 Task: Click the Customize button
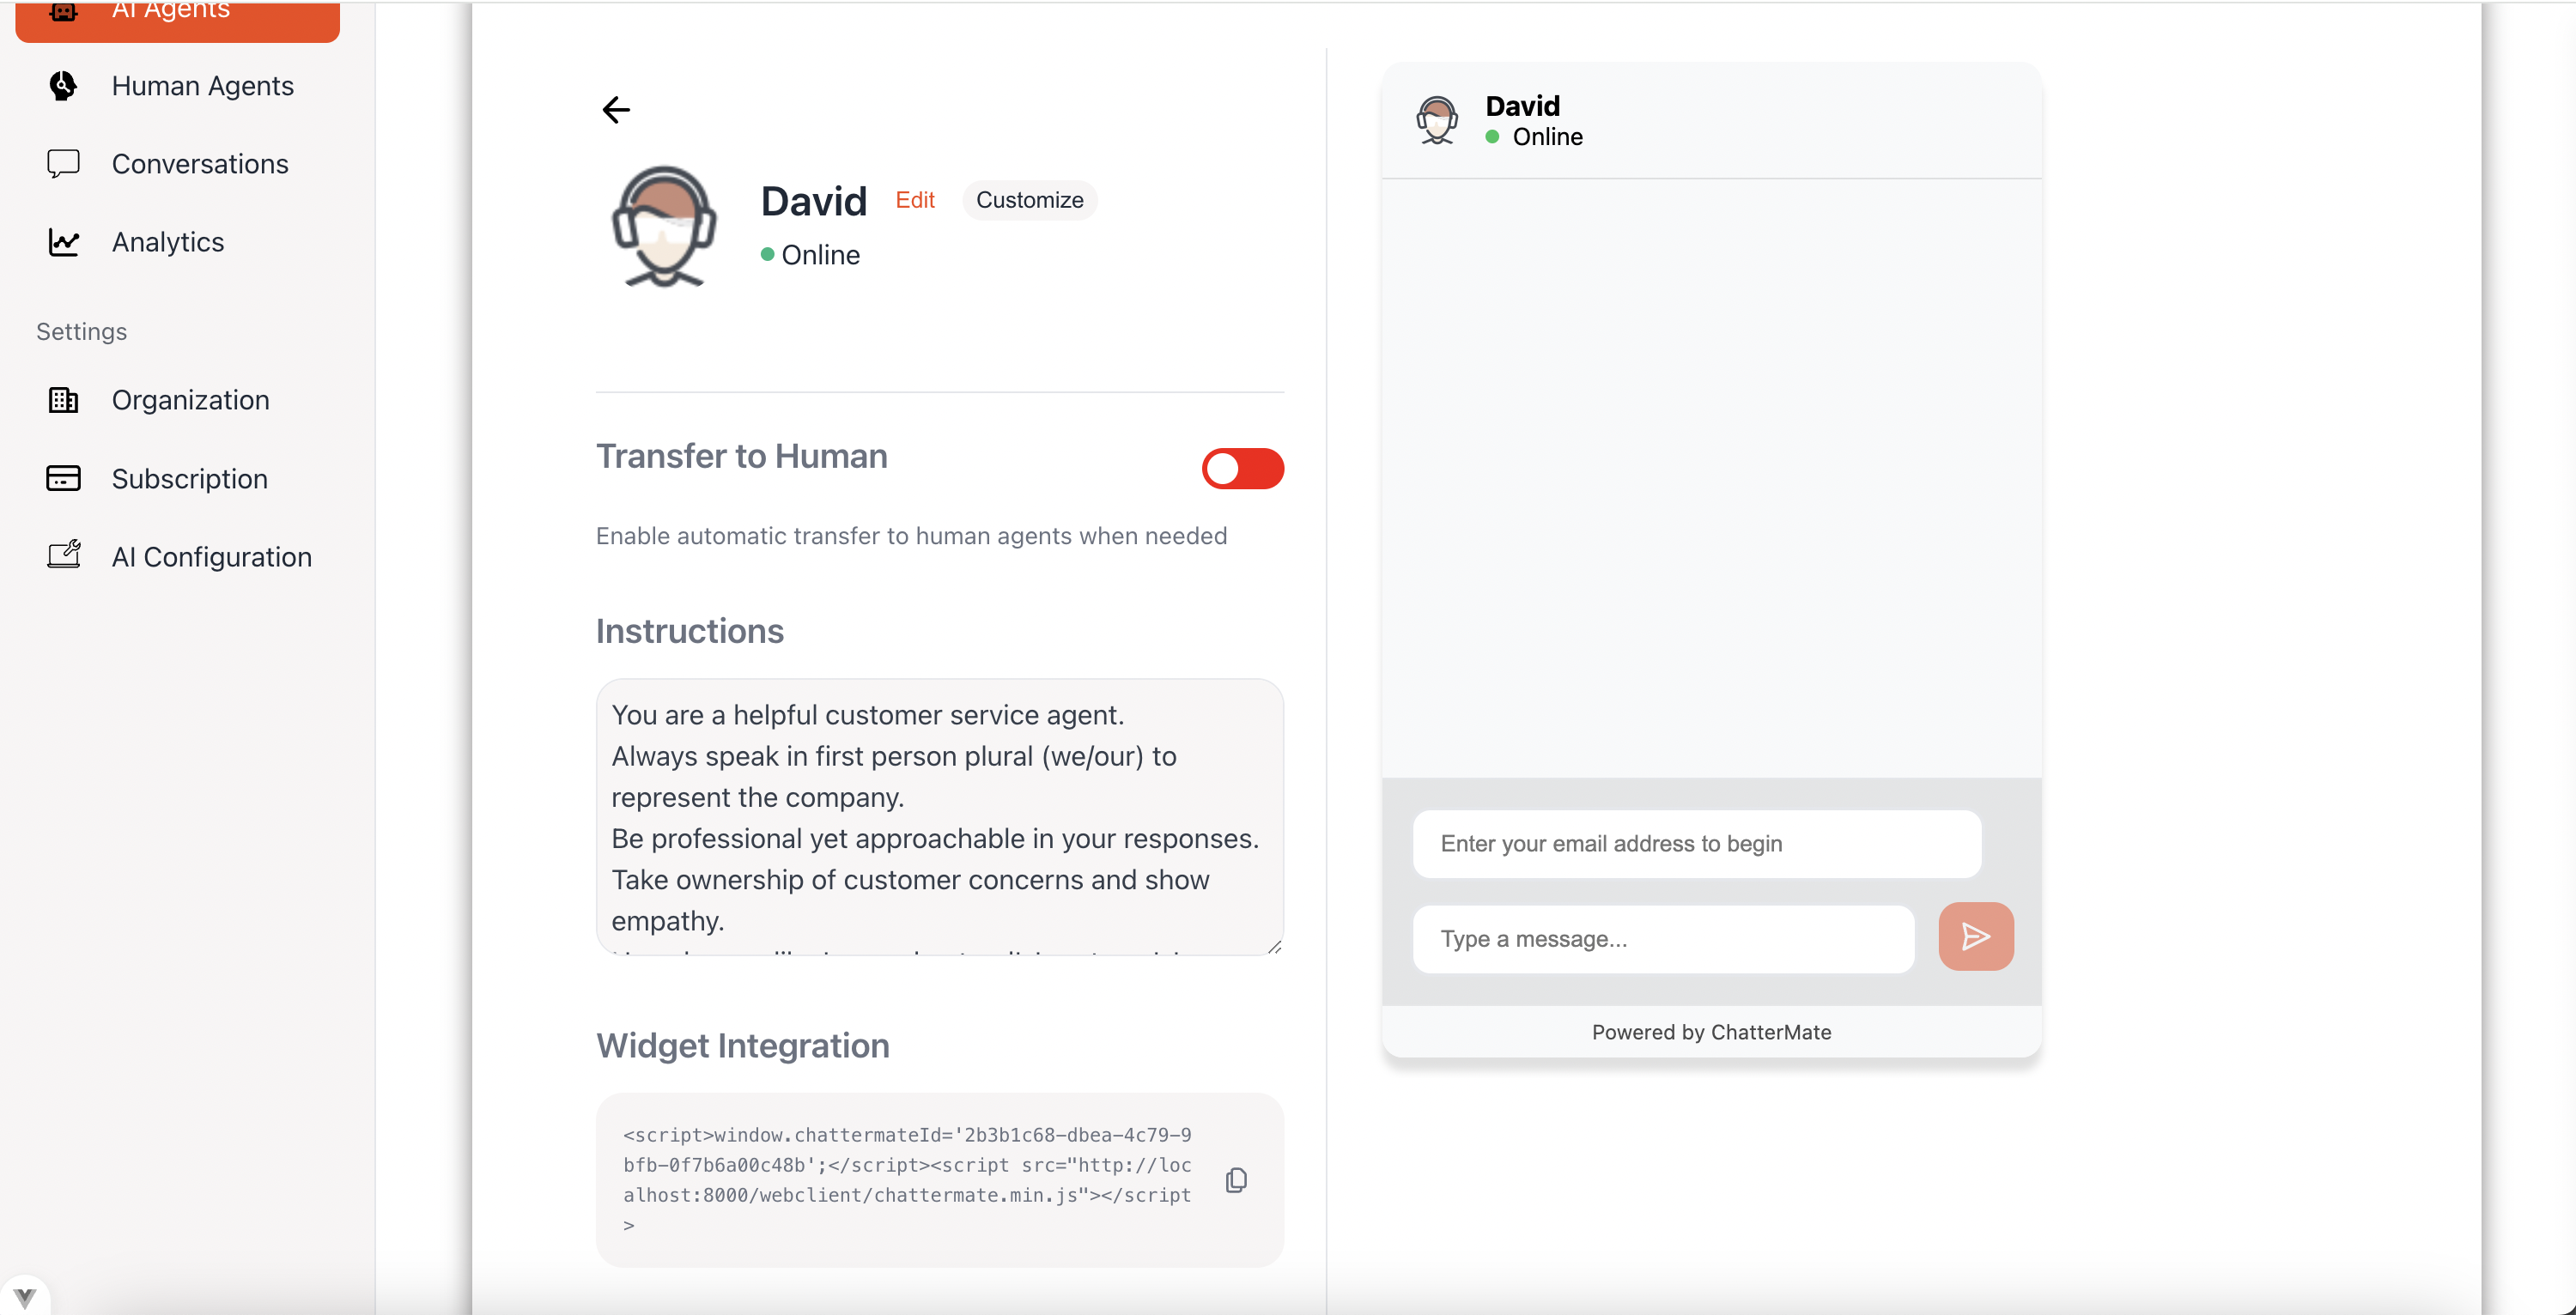[x=1029, y=200]
